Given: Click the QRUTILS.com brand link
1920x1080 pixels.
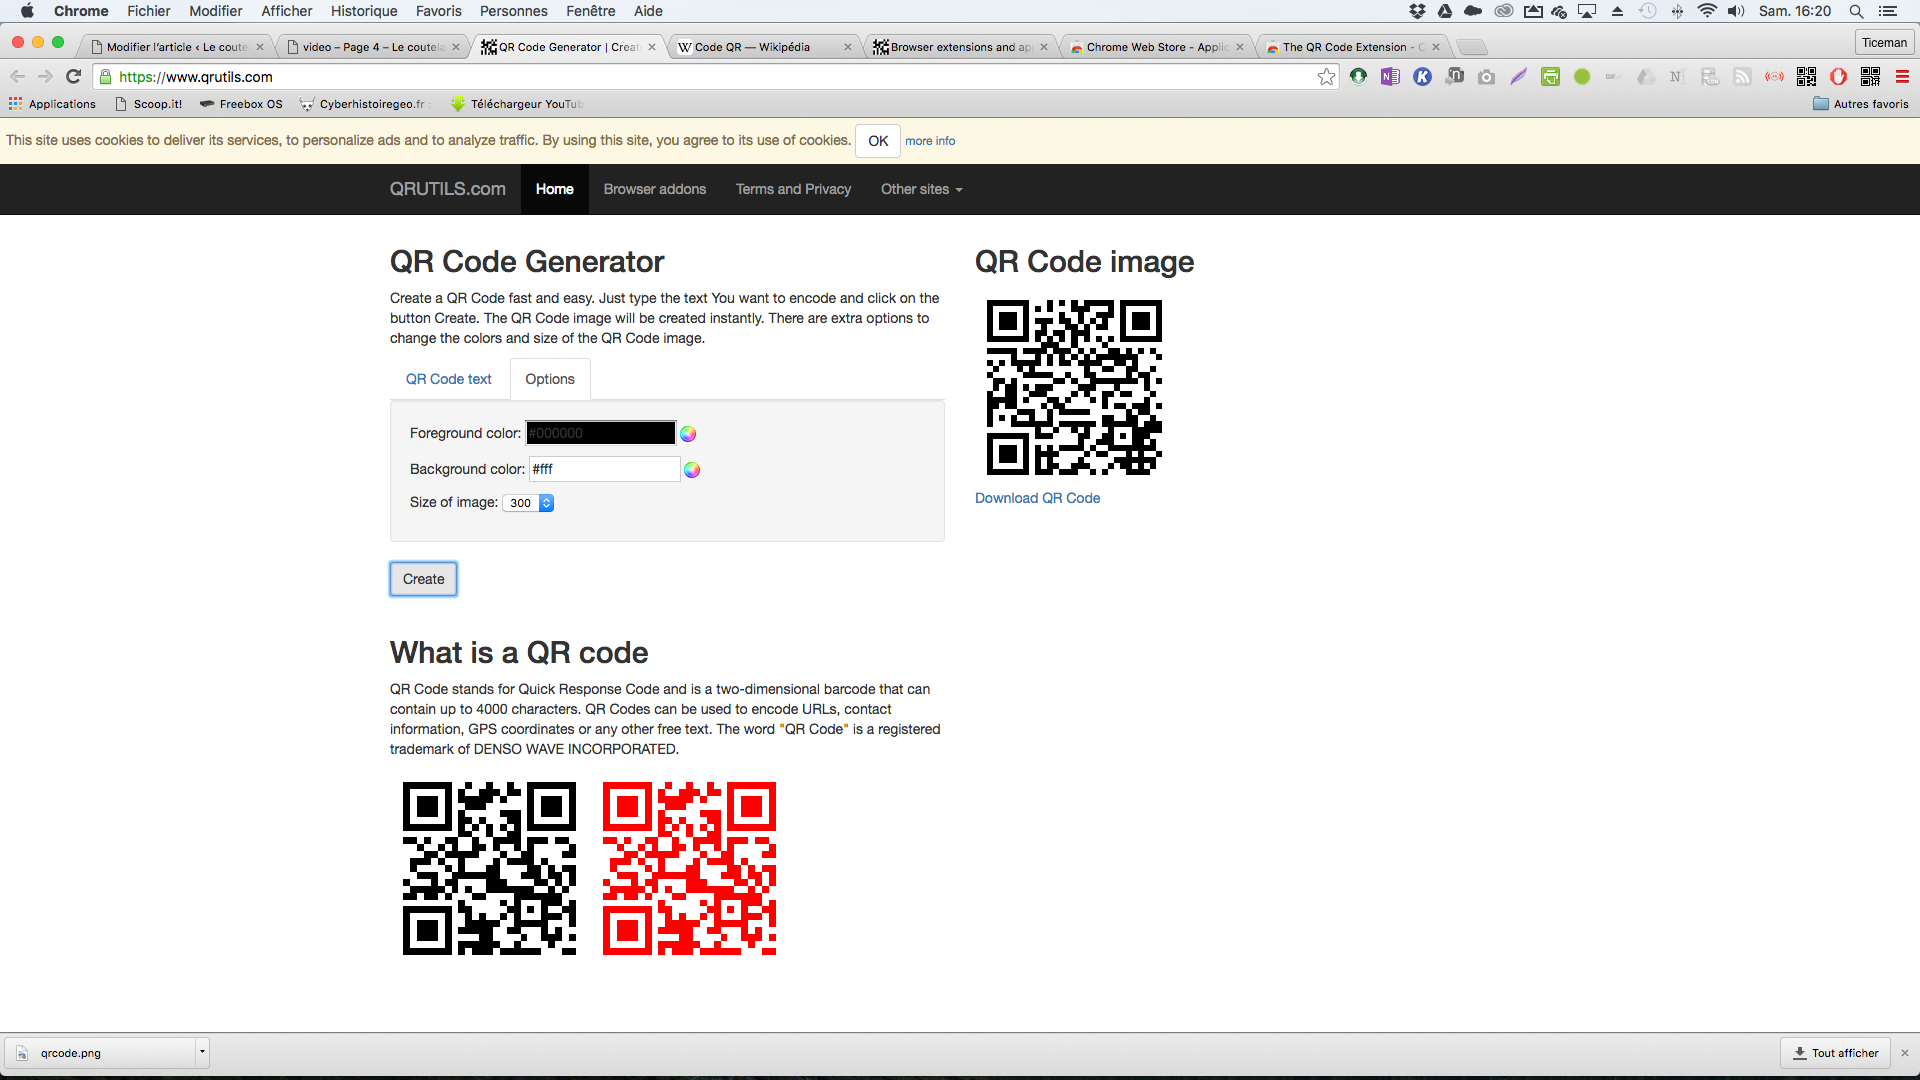Looking at the screenshot, I should pyautogui.click(x=448, y=189).
